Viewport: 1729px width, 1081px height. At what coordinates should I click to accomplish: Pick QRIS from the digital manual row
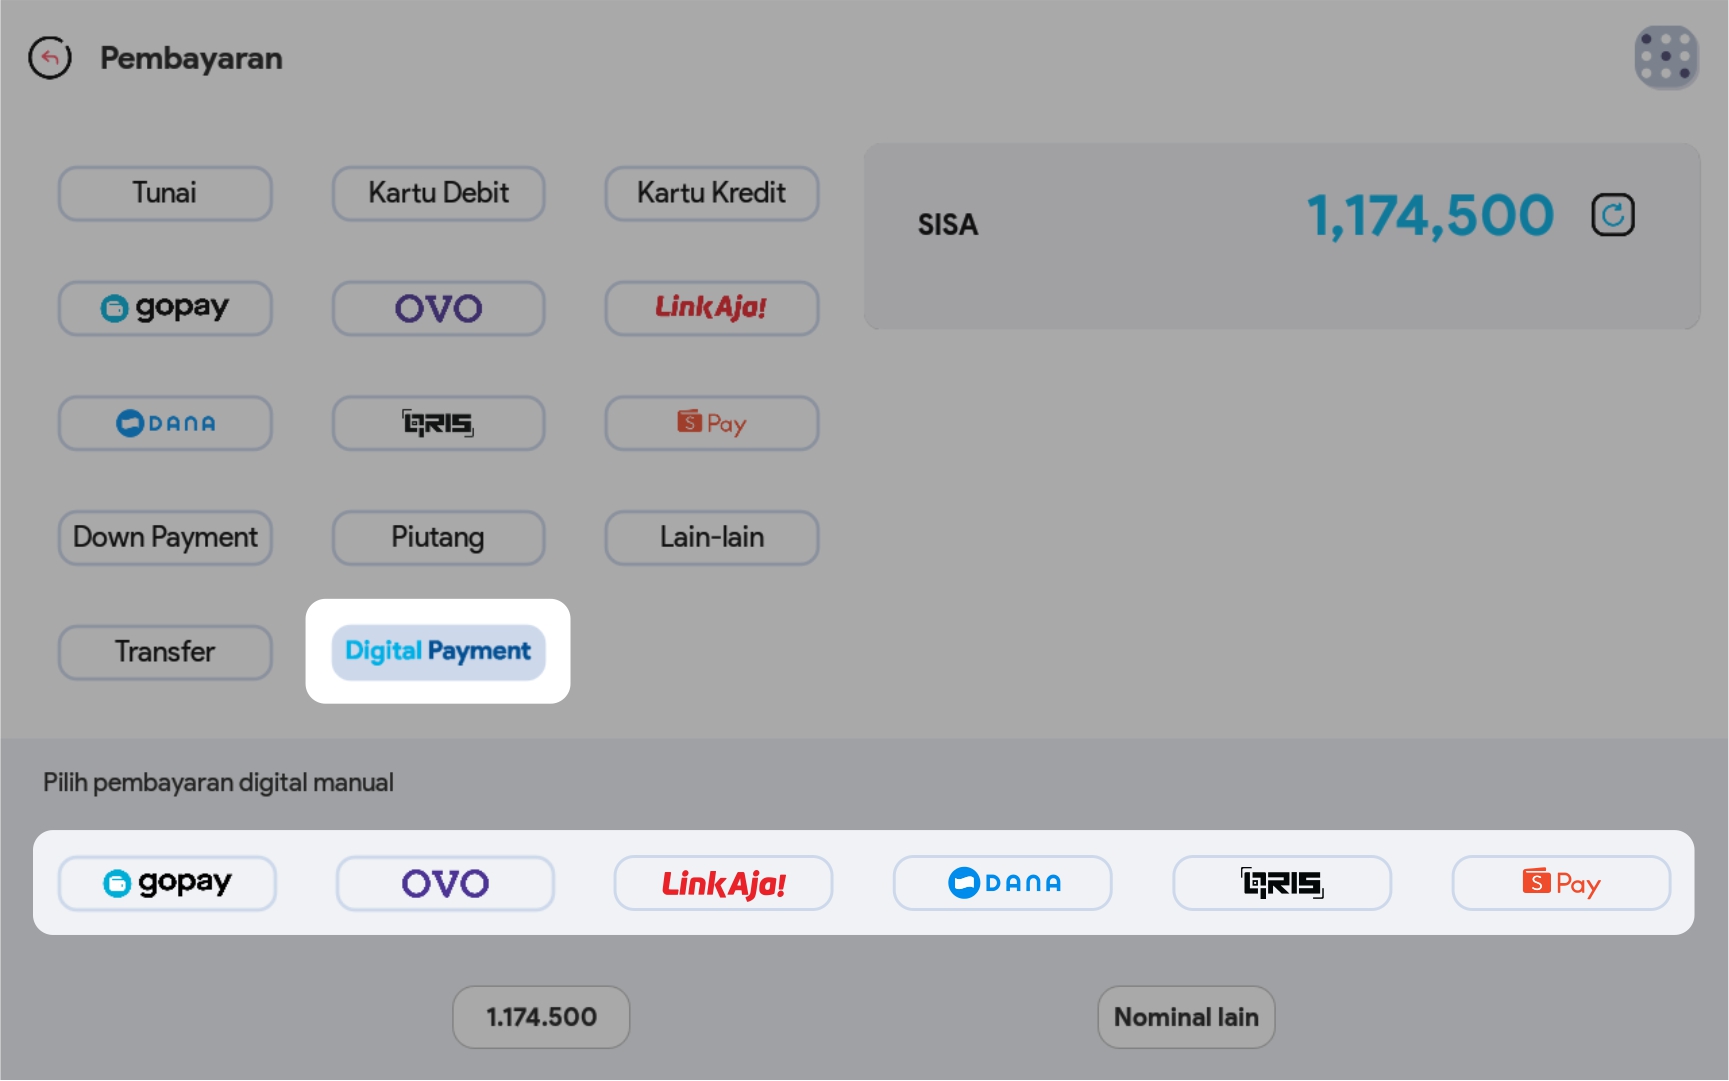(x=1281, y=883)
